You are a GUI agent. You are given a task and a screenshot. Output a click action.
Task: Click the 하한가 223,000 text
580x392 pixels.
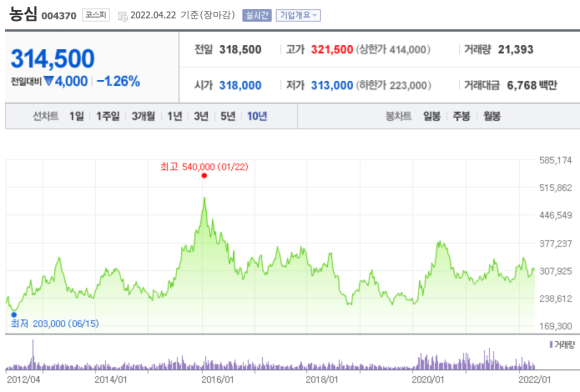coord(394,85)
